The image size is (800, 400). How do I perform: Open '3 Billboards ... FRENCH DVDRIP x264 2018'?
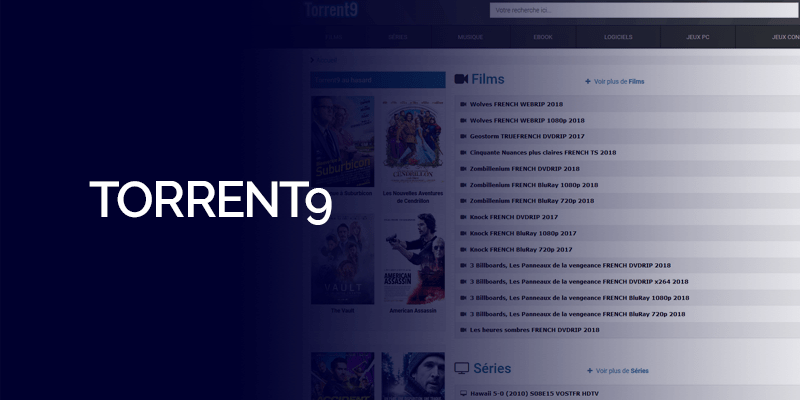click(579, 282)
